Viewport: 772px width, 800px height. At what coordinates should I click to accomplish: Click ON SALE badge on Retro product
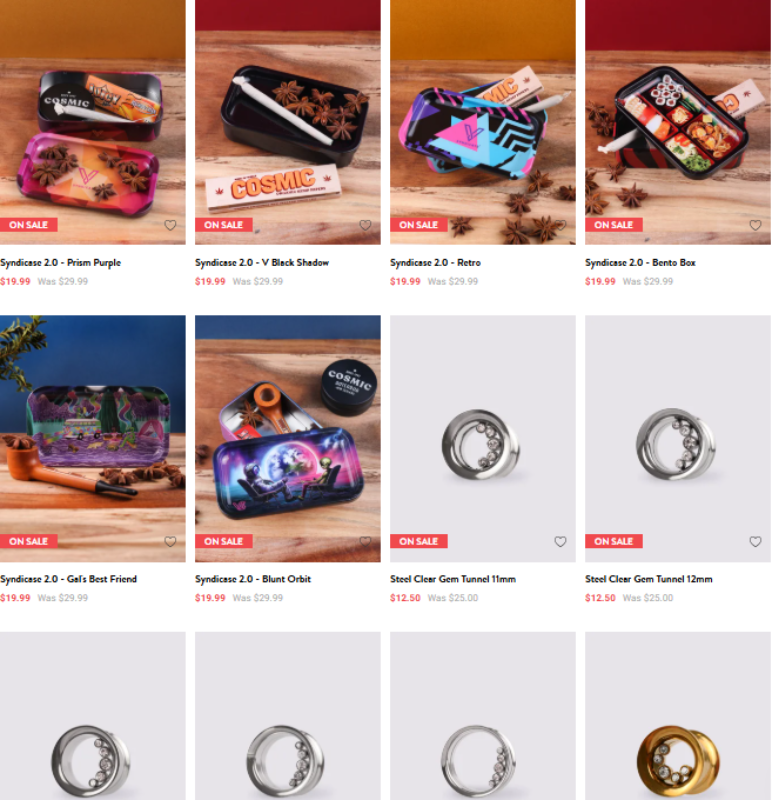tap(418, 225)
